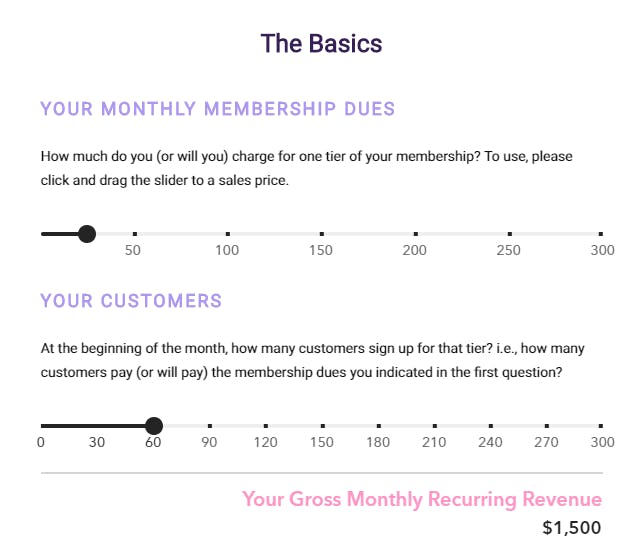Set customers slider to 180 tick
Image resolution: width=644 pixels, height=552 pixels.
coord(379,426)
